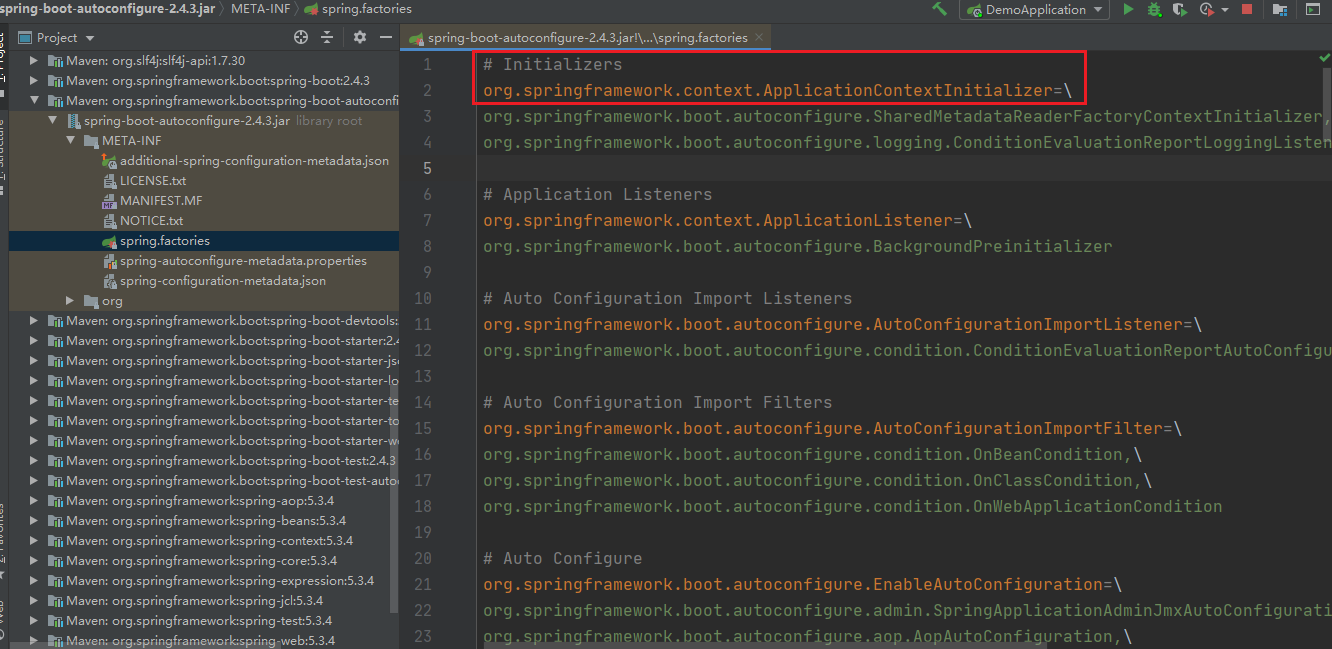Click the META-INF folder icon in tree
1332x649 pixels.
[92, 141]
